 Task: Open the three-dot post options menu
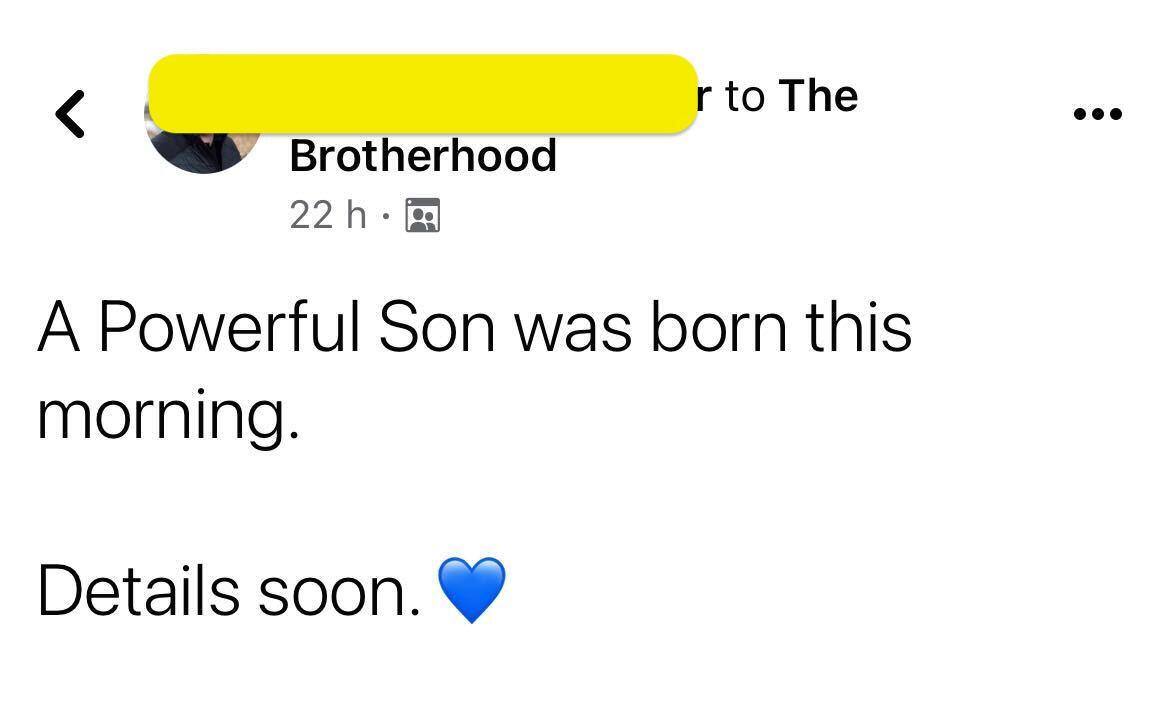coord(1097,114)
